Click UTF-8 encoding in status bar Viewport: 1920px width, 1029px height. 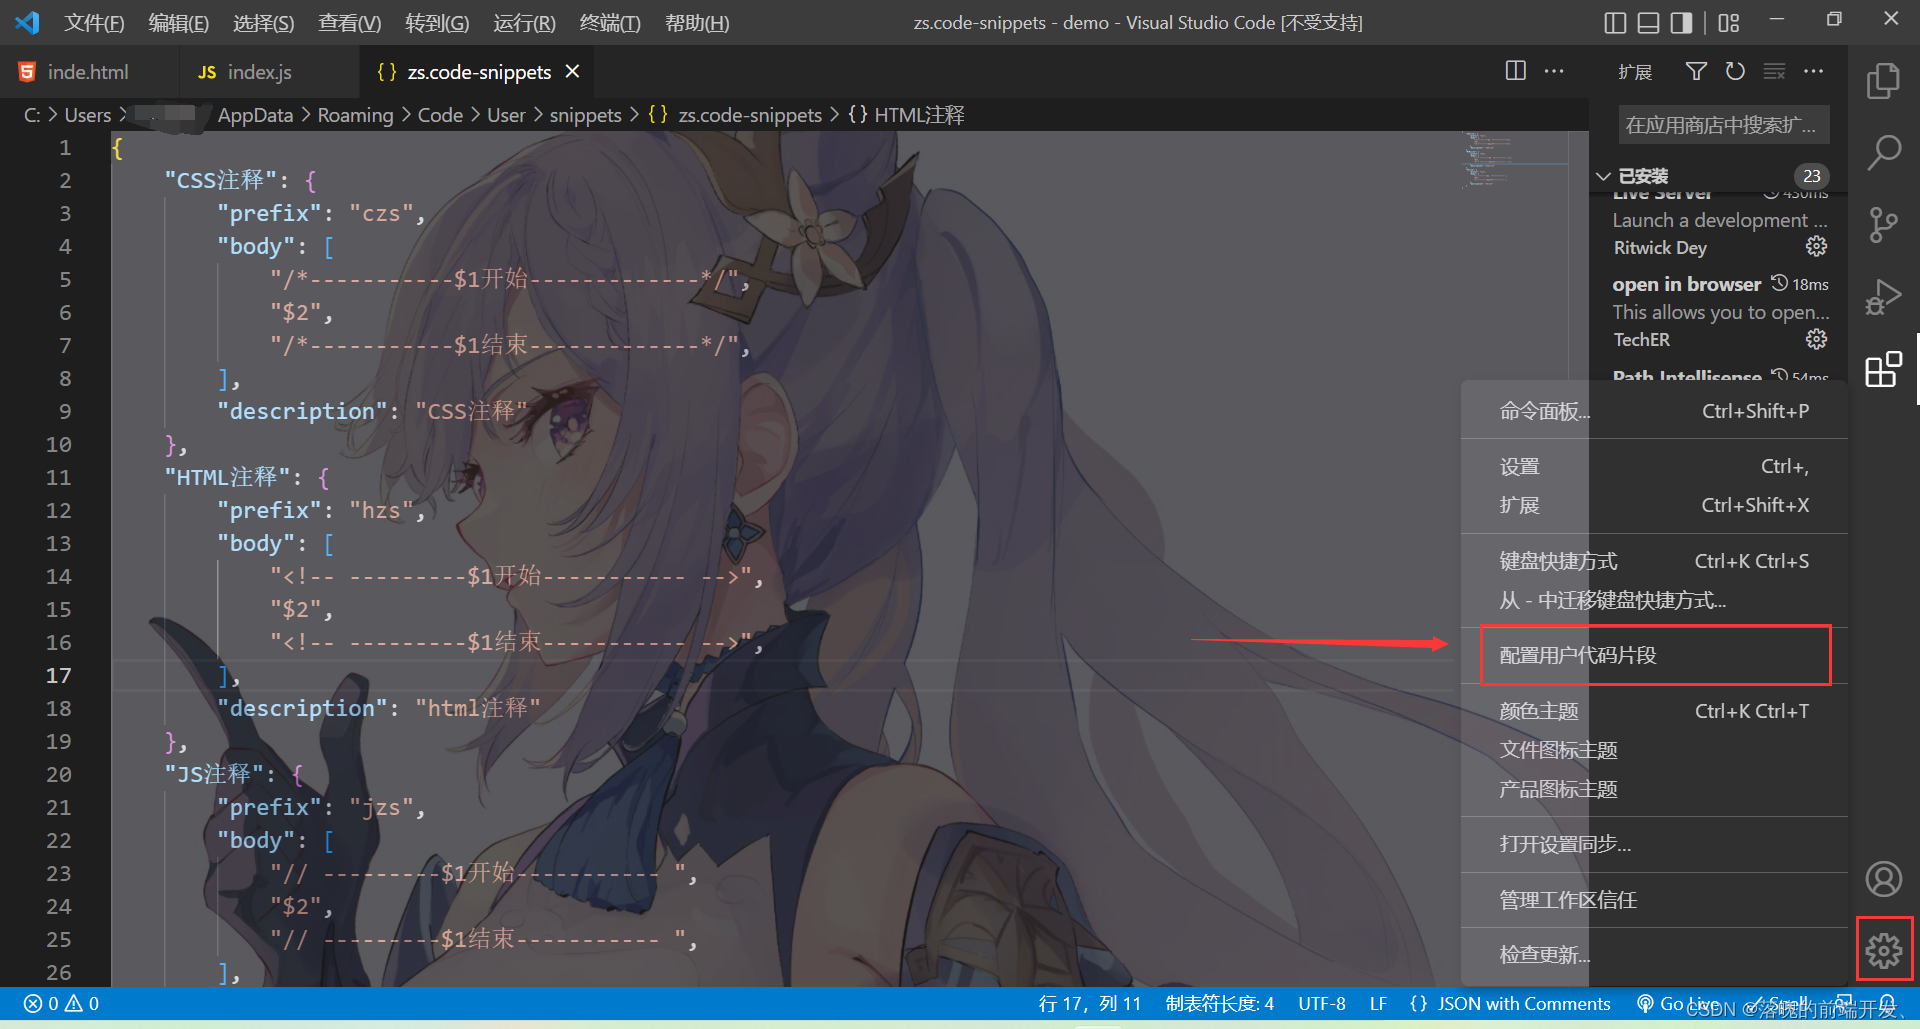tap(1321, 1003)
